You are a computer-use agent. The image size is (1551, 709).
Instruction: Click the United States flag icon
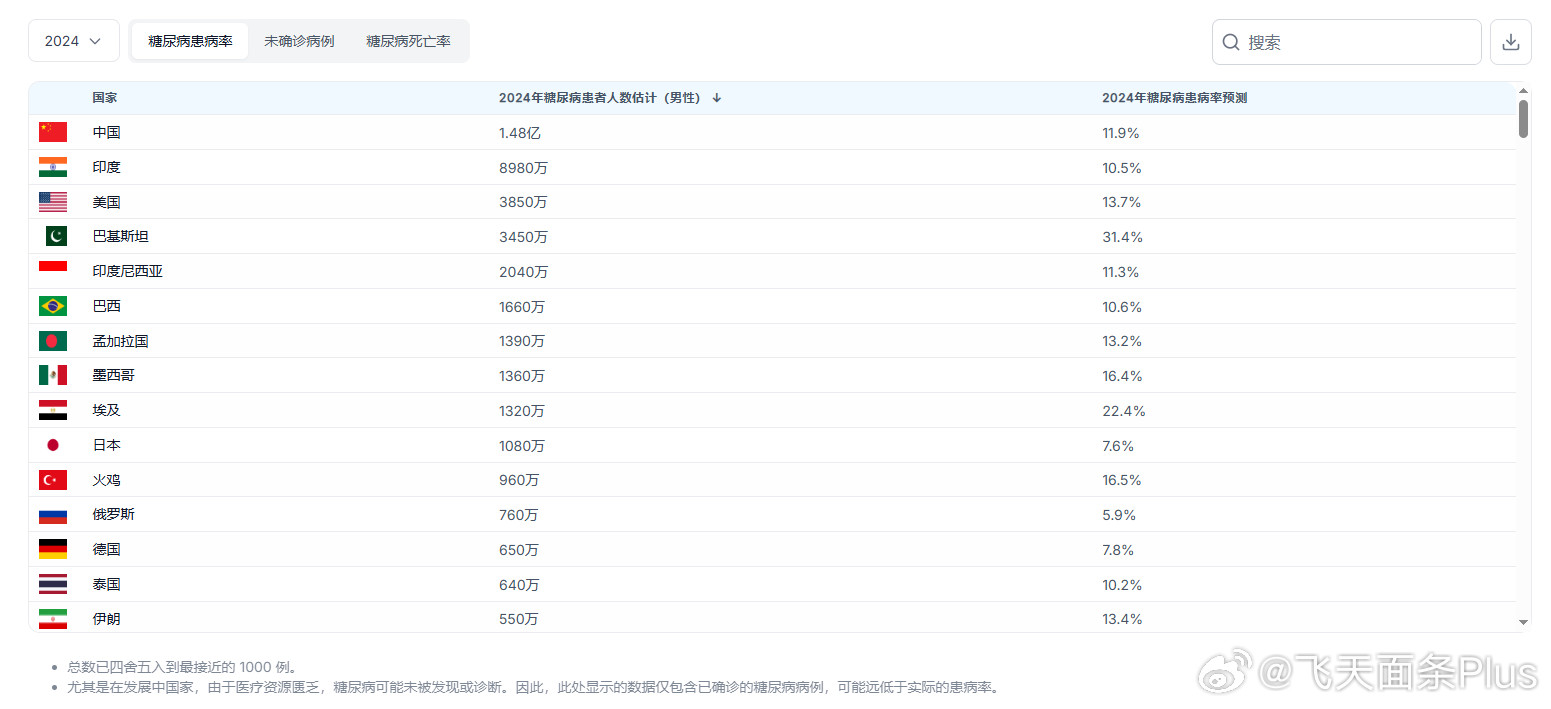(53, 202)
